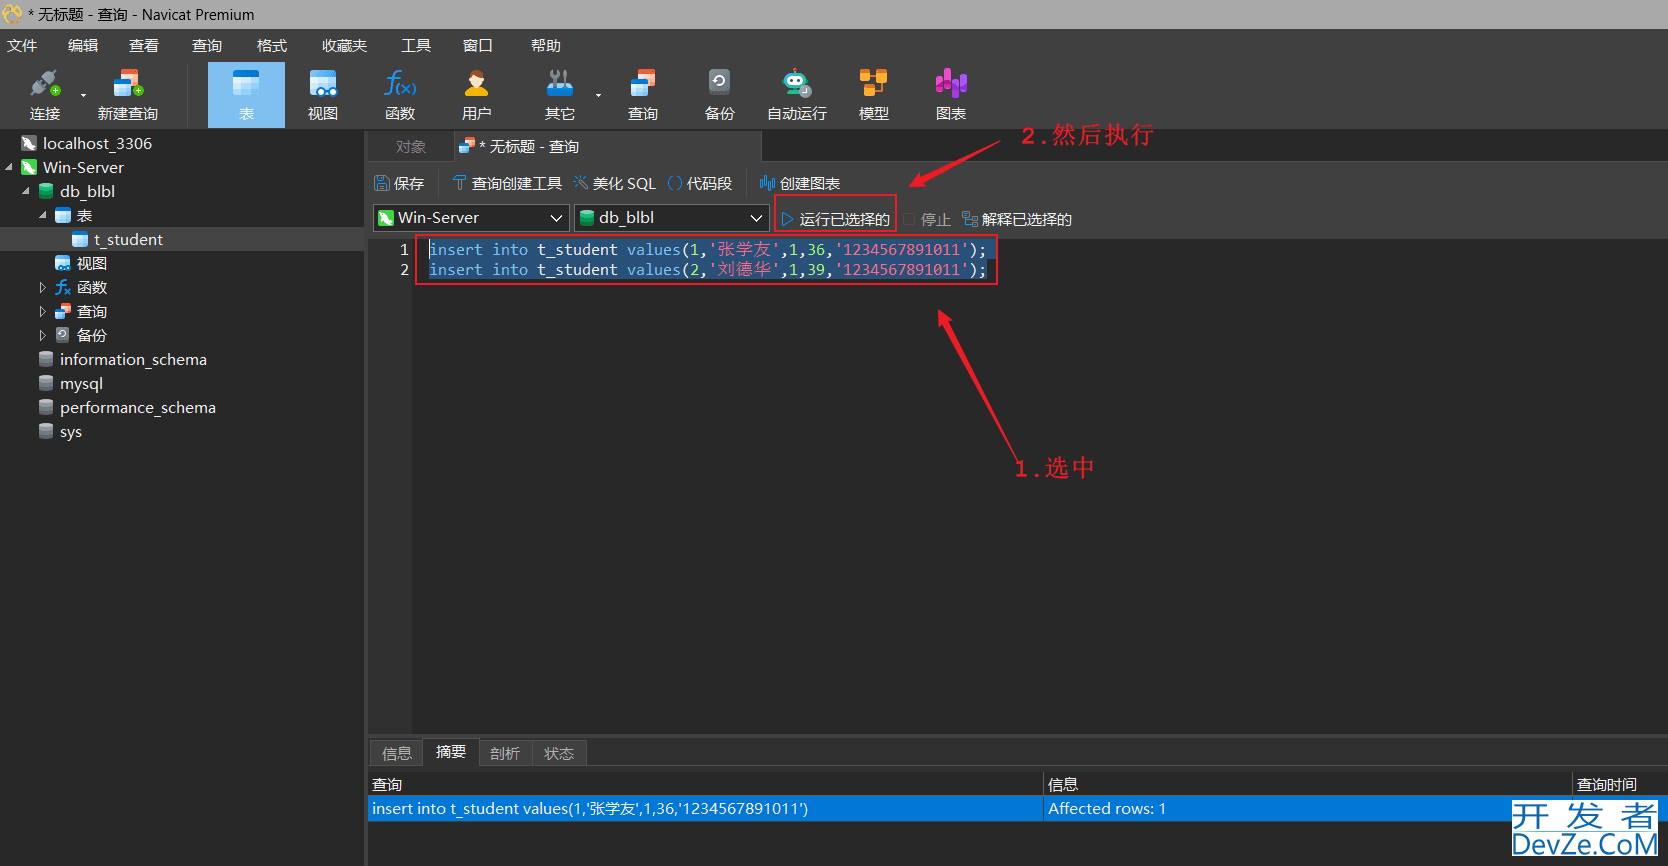Expand the 查询 tree node
This screenshot has height=866, width=1668.
click(43, 311)
